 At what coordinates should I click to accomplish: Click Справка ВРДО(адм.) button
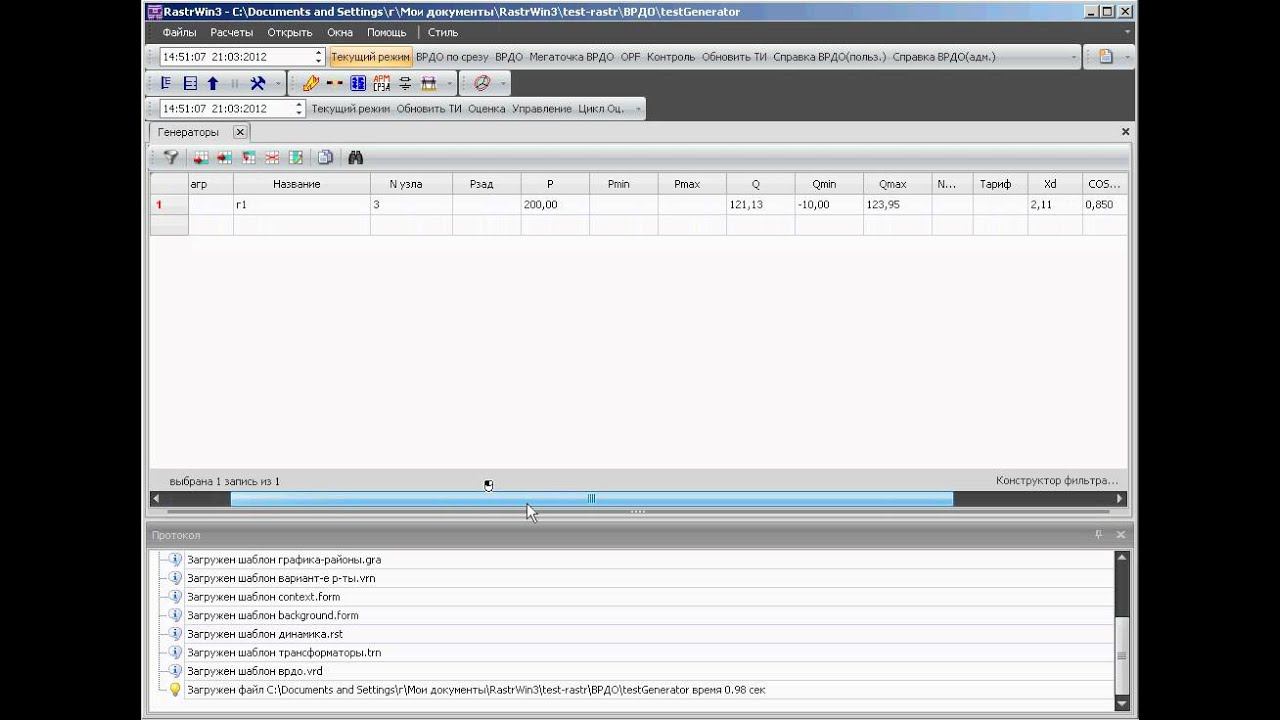coord(944,57)
